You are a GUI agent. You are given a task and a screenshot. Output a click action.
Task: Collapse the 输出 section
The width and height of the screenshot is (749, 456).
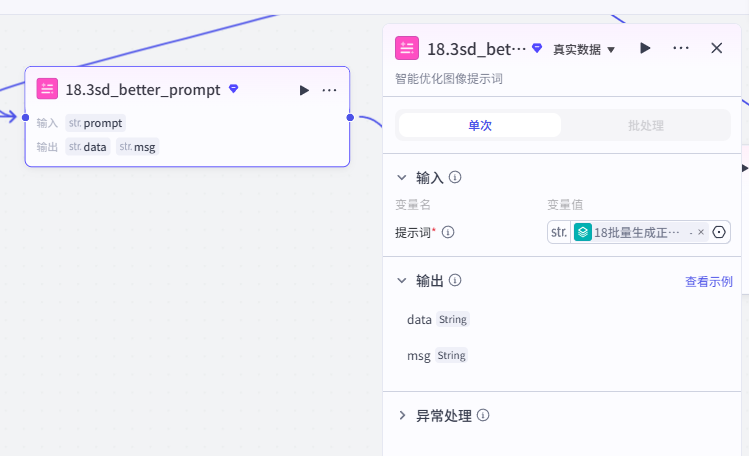402,281
